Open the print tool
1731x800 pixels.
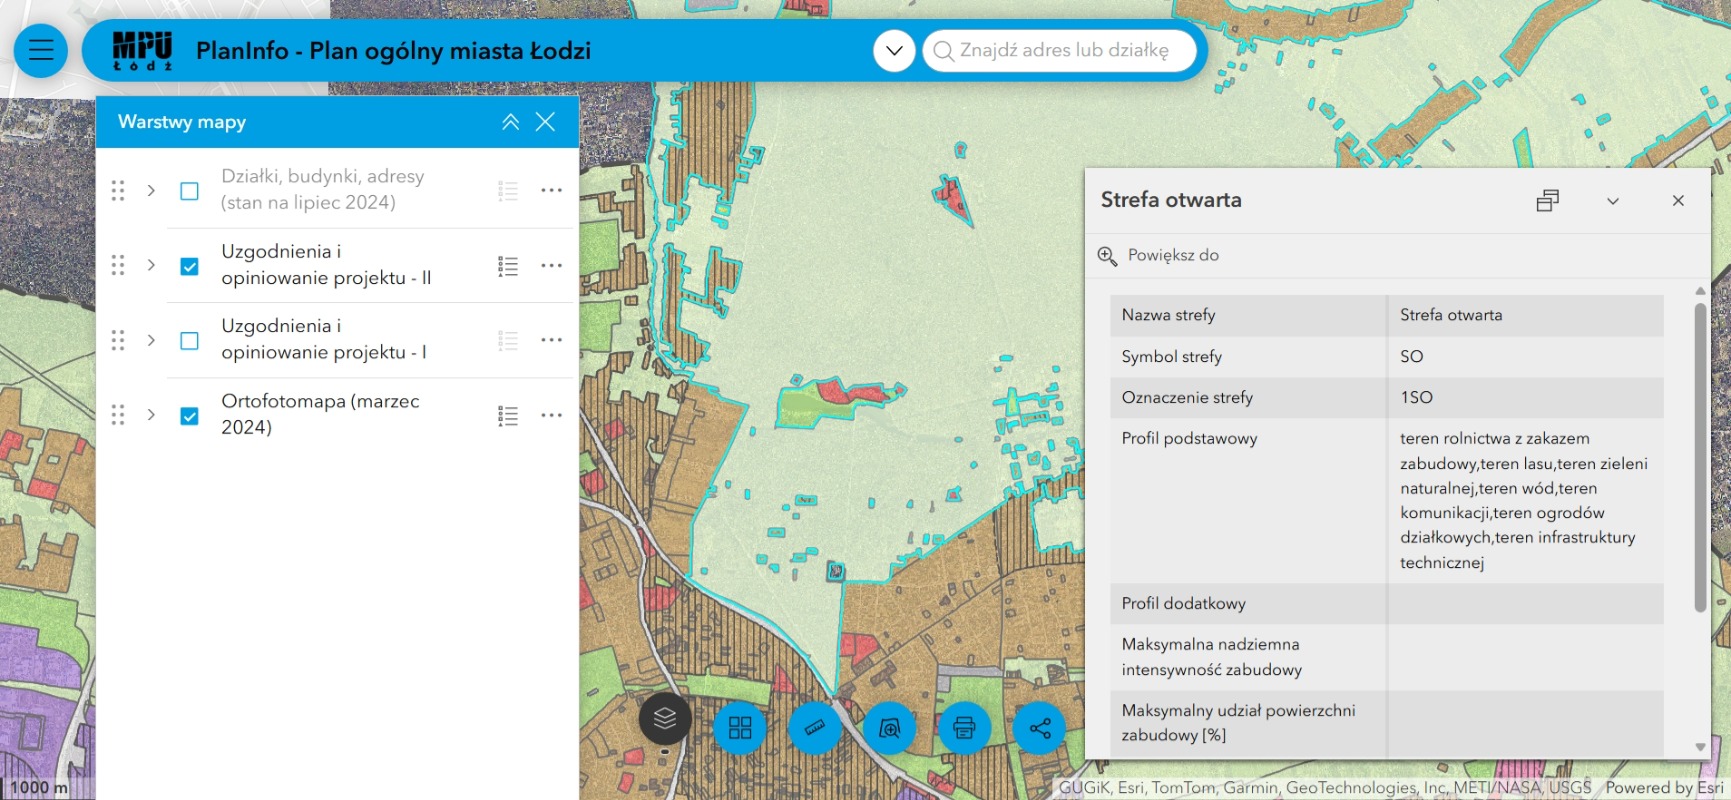click(965, 727)
